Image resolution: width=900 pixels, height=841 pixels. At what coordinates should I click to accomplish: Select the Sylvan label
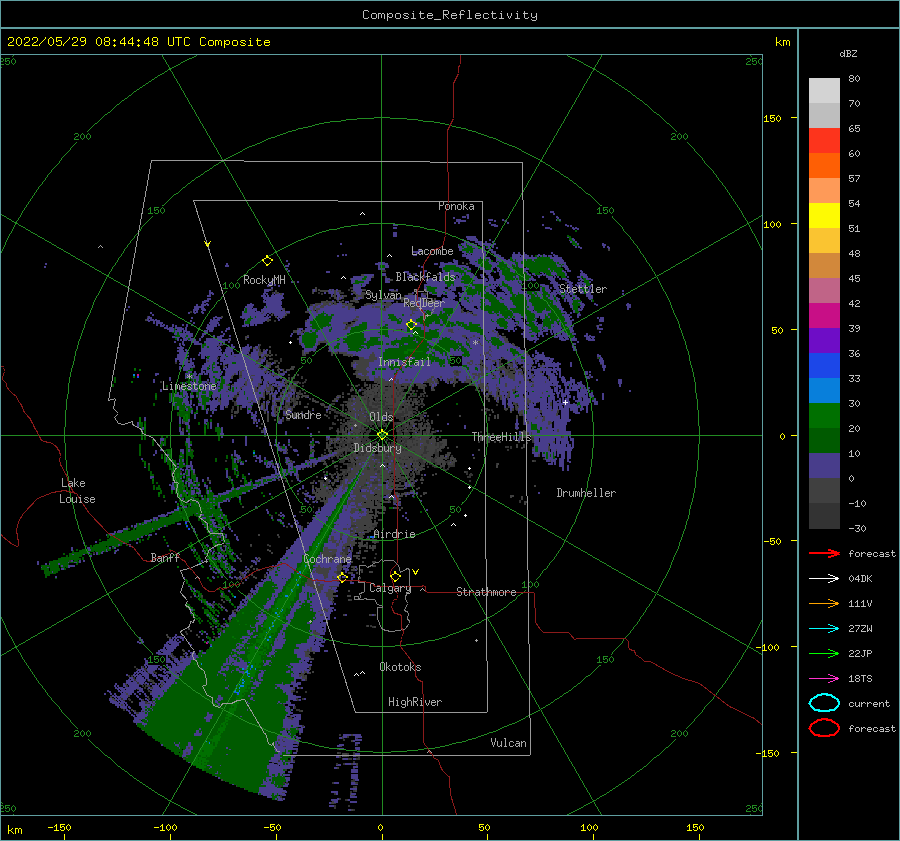pos(383,296)
